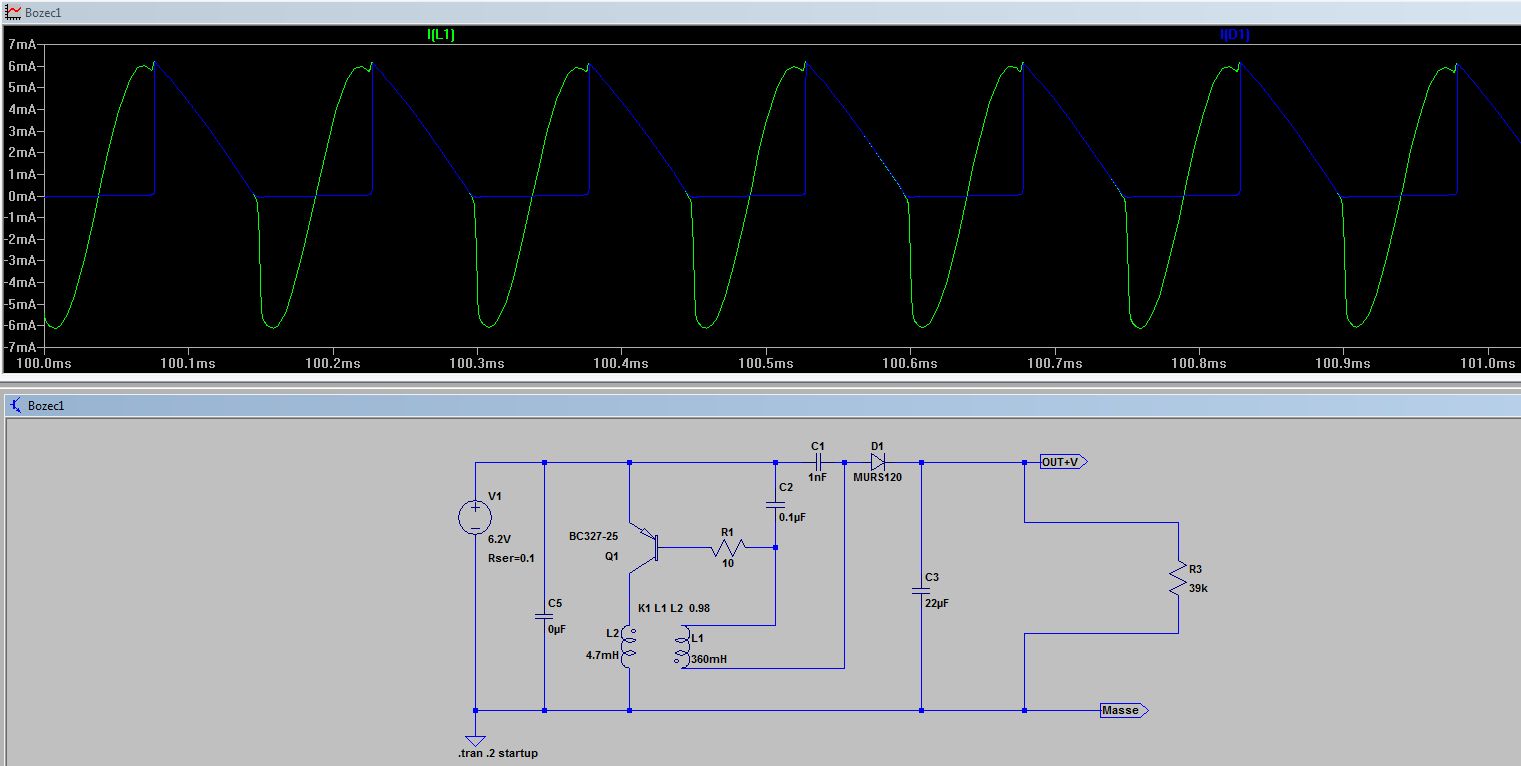
Task: Select the C1 capacitor symbol
Action: (818, 462)
